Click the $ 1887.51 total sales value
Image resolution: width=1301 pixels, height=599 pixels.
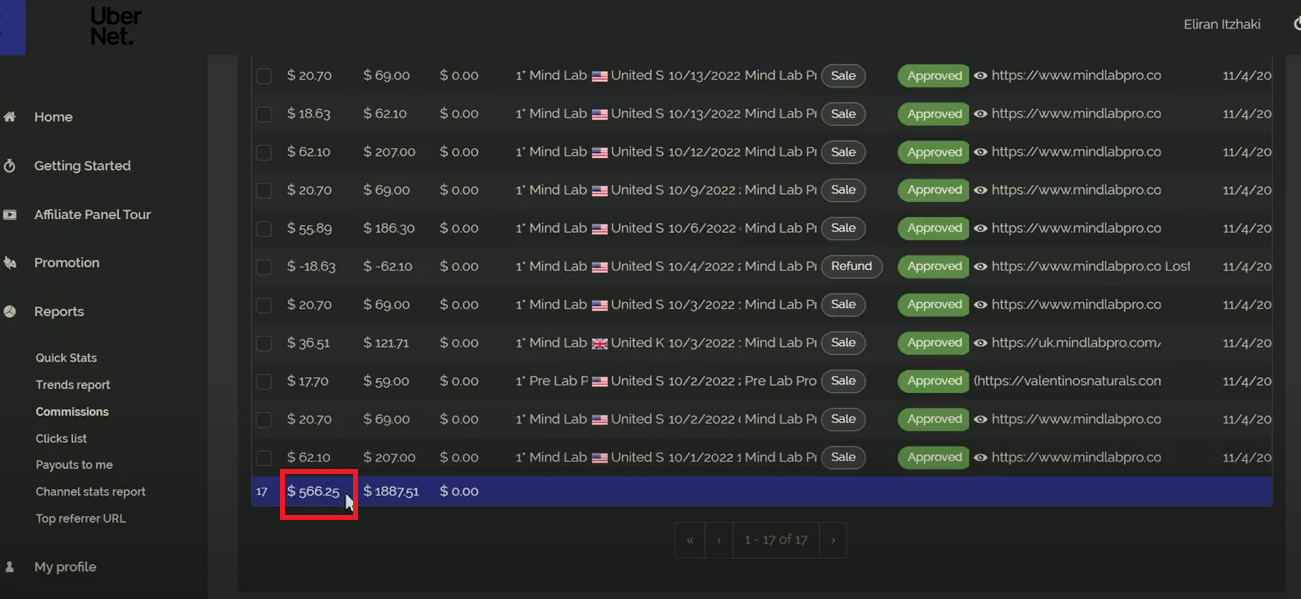pos(391,492)
